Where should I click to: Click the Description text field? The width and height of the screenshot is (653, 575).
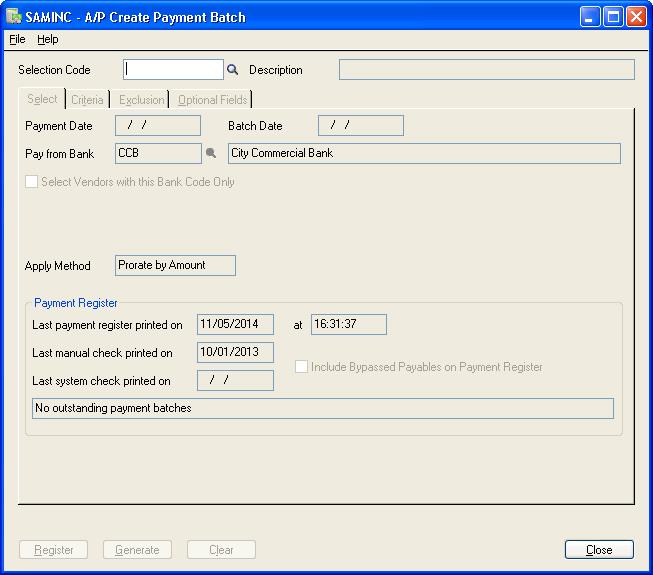pyautogui.click(x=487, y=70)
